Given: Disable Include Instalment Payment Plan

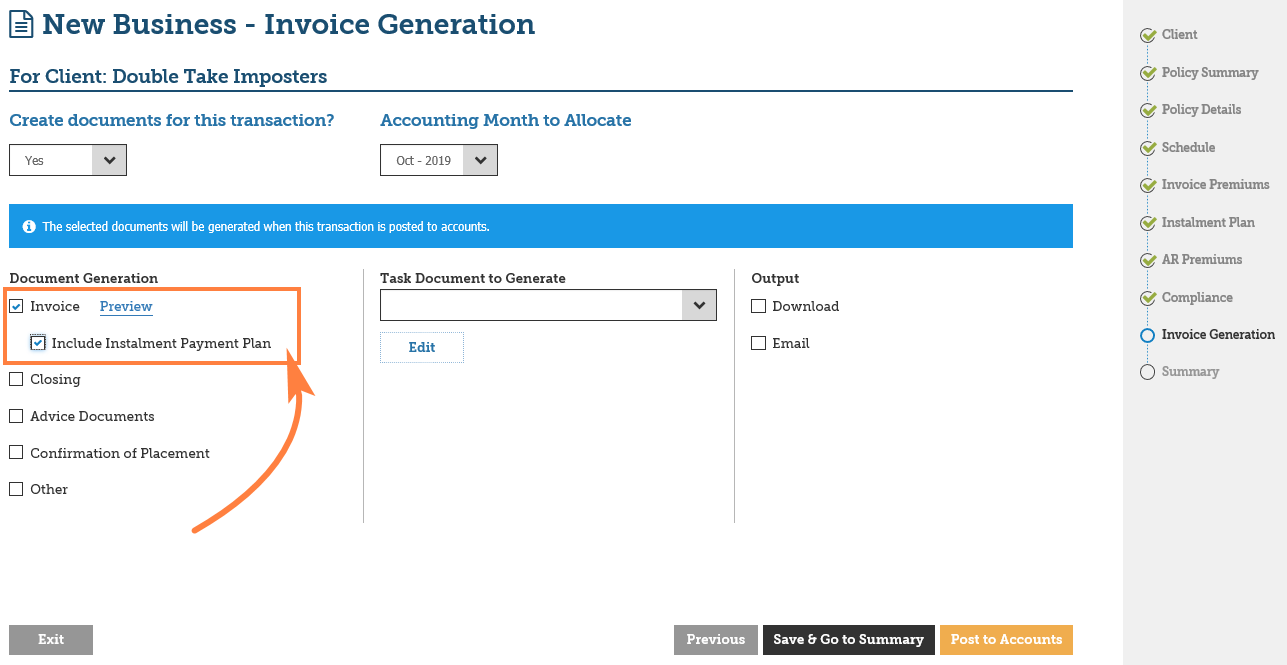Looking at the screenshot, I should (x=38, y=343).
